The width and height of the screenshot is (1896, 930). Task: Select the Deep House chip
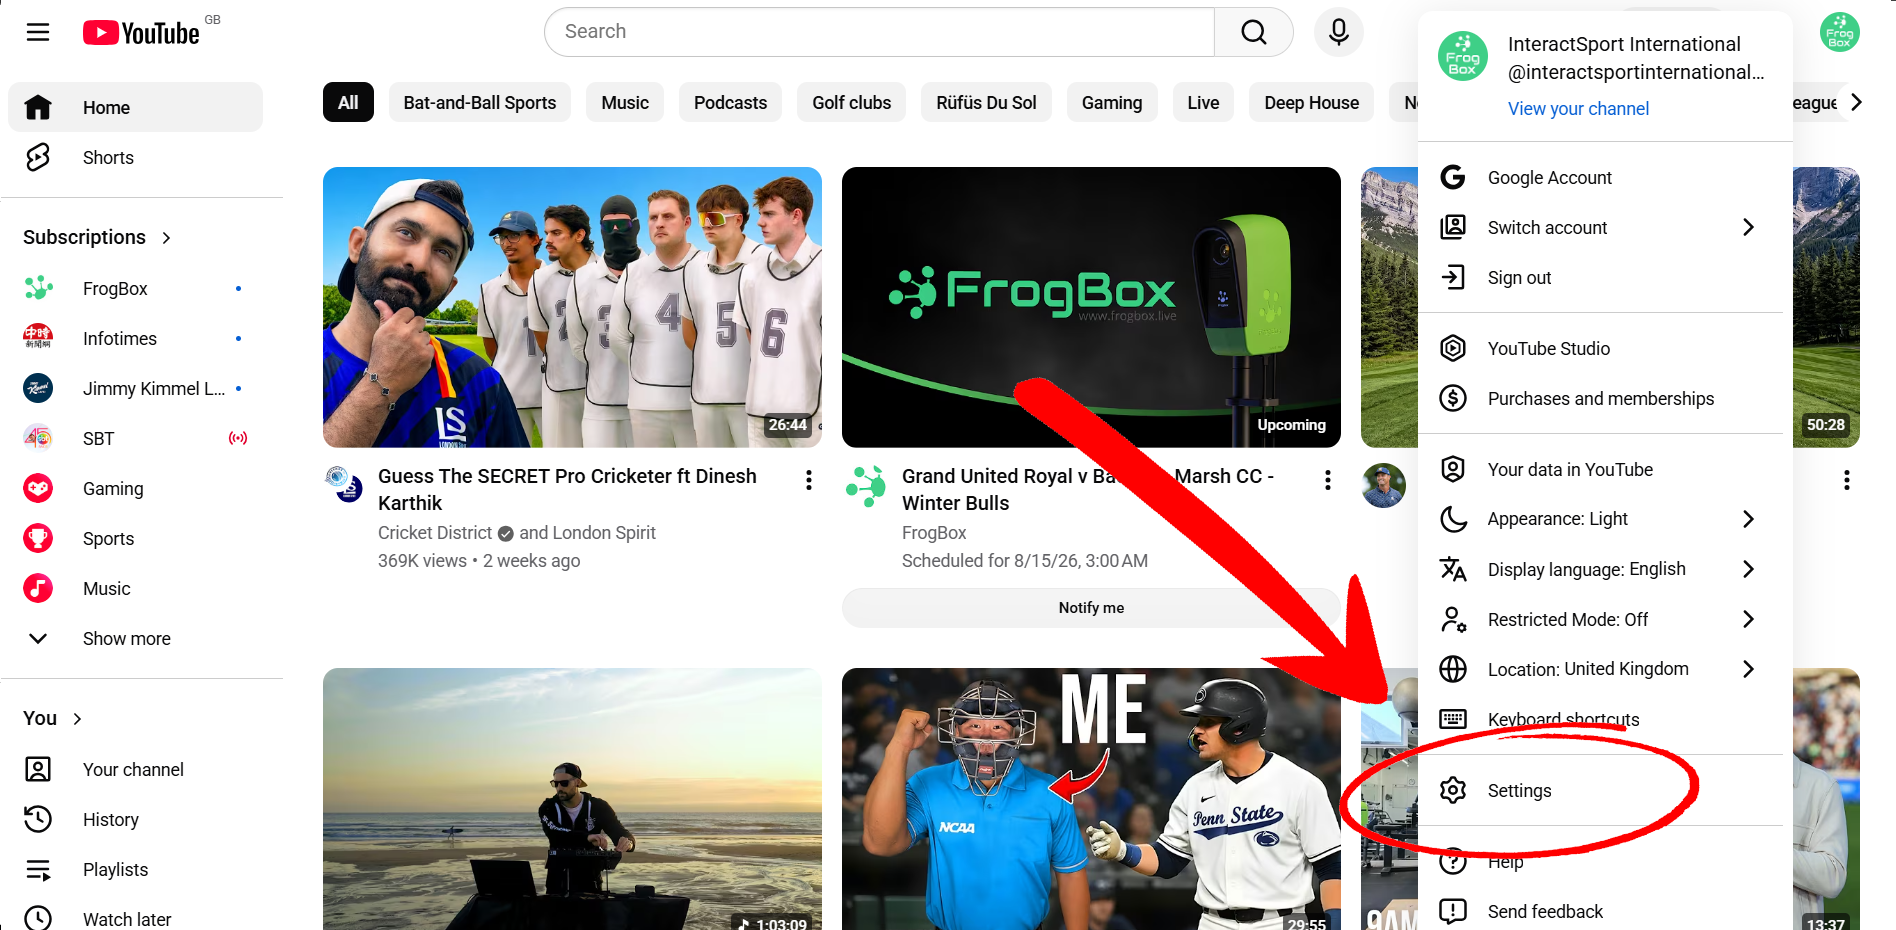(1312, 103)
